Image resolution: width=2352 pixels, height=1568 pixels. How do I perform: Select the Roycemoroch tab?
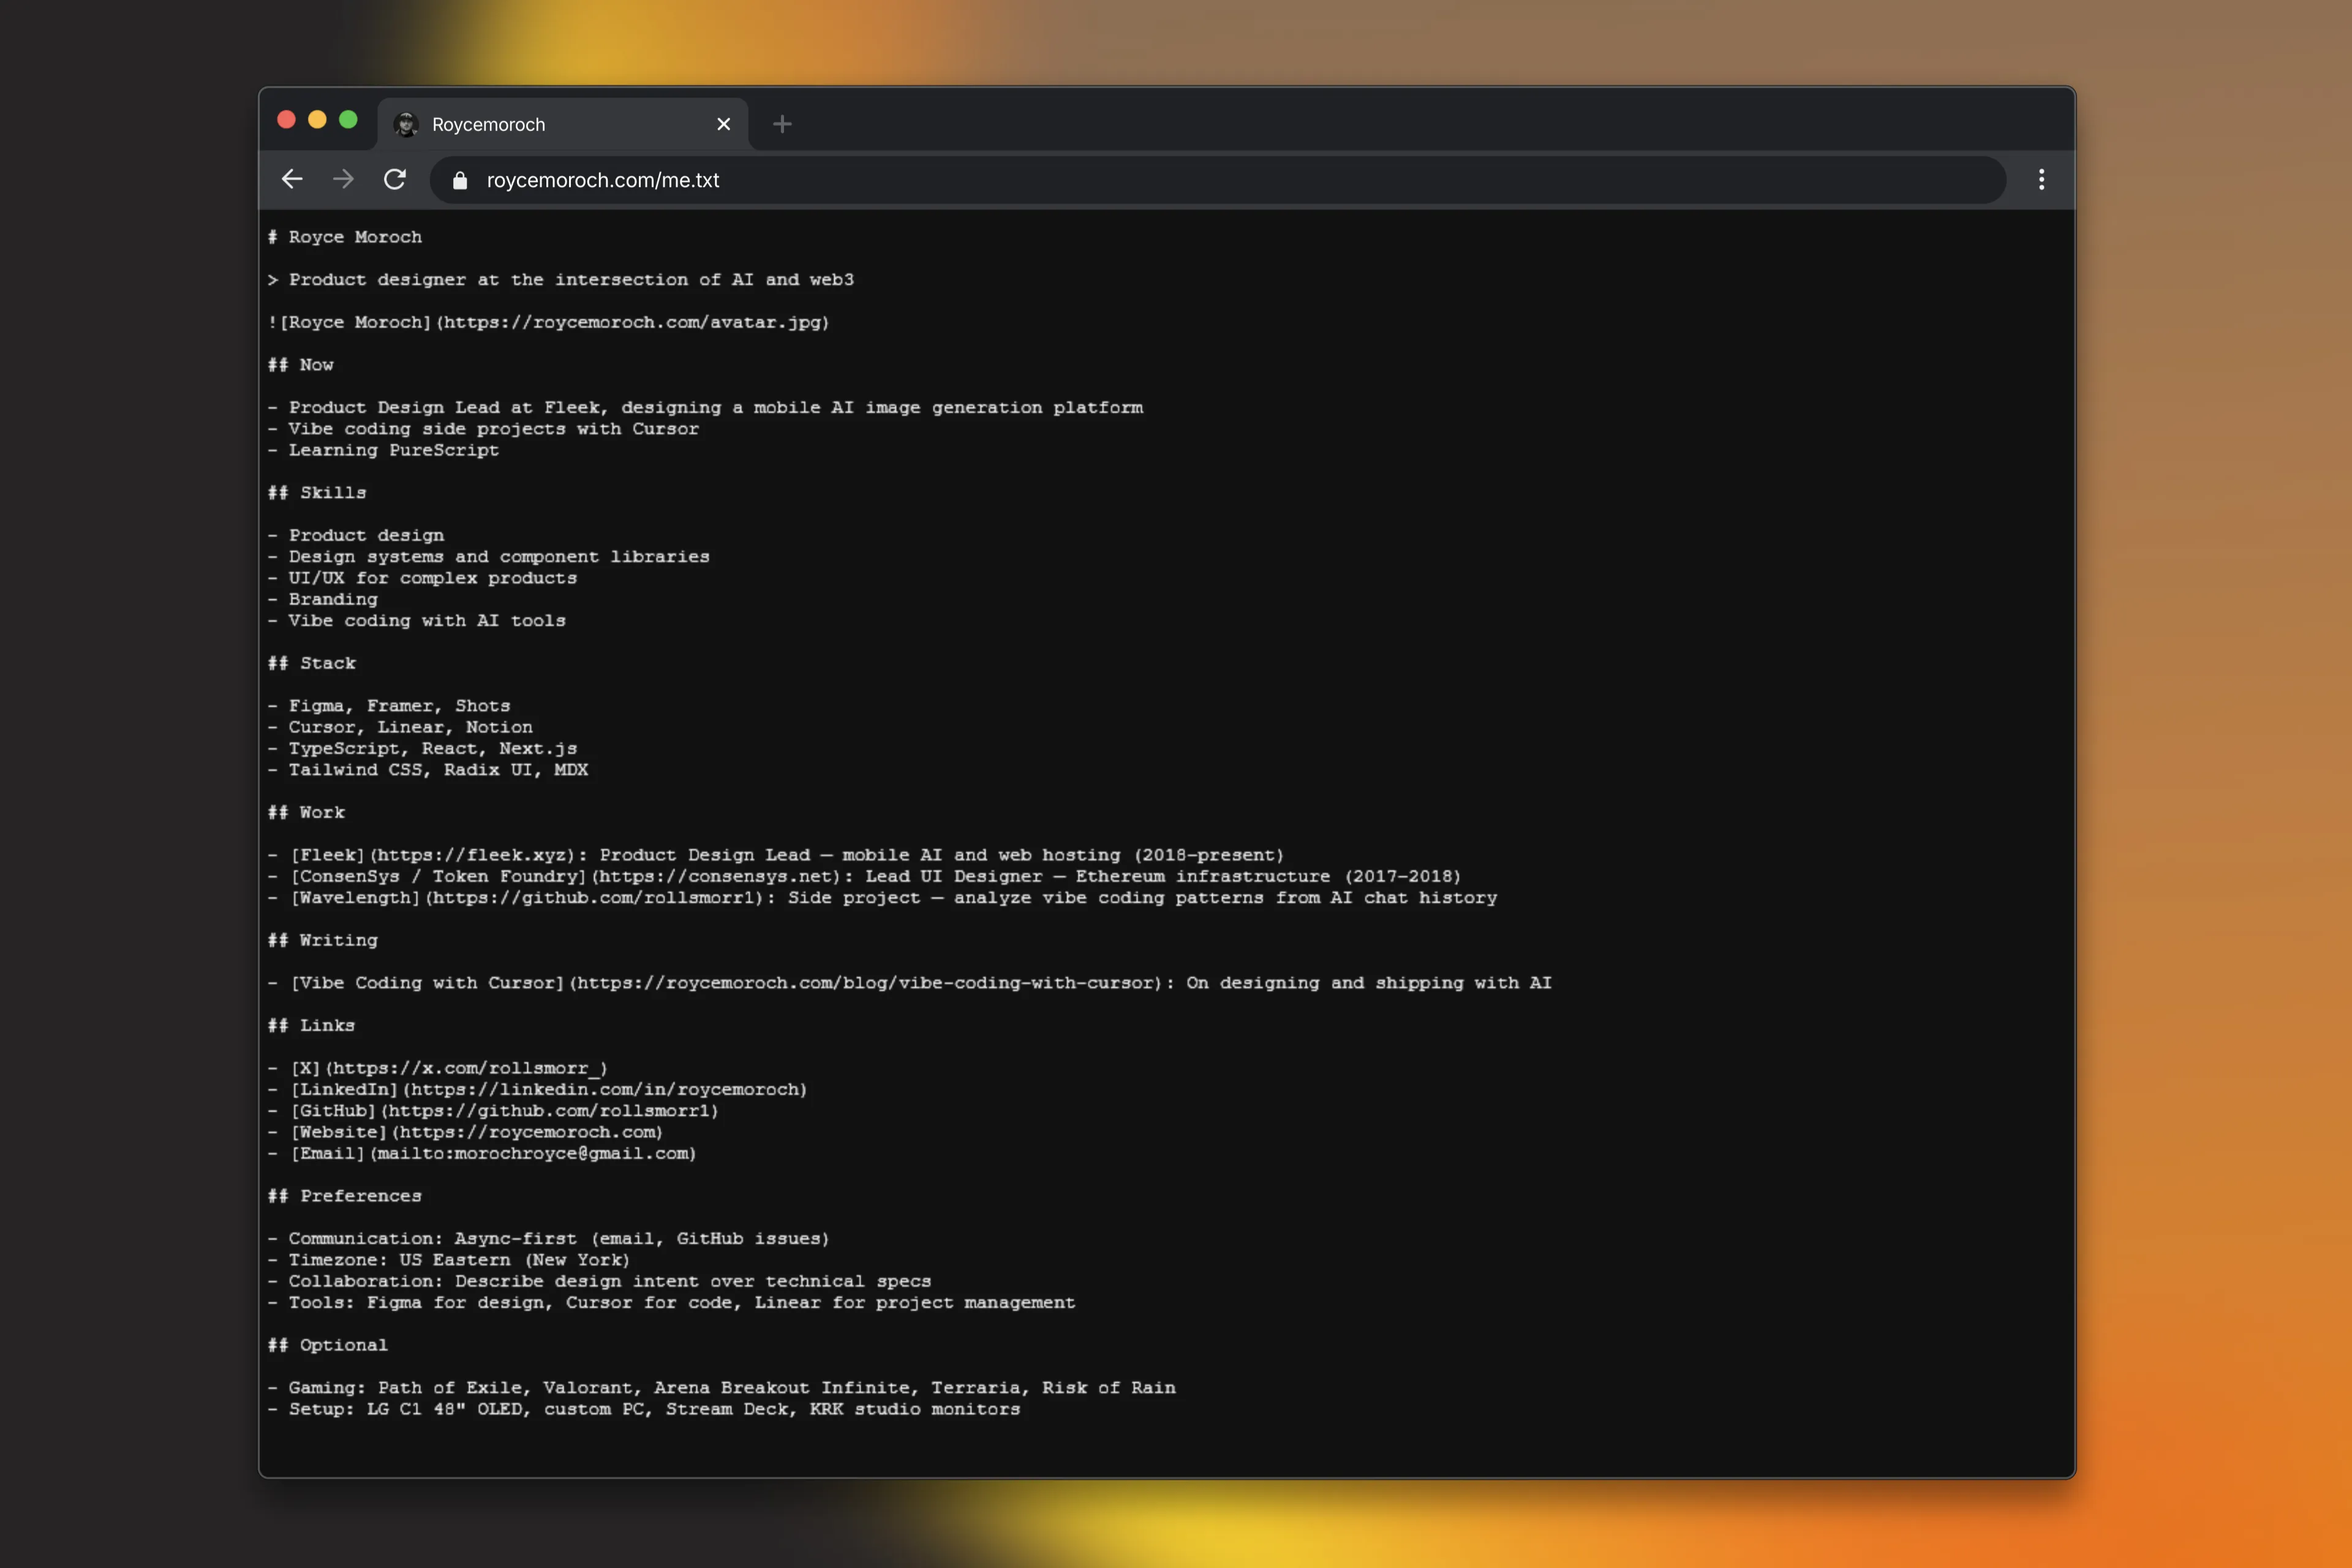pyautogui.click(x=489, y=124)
